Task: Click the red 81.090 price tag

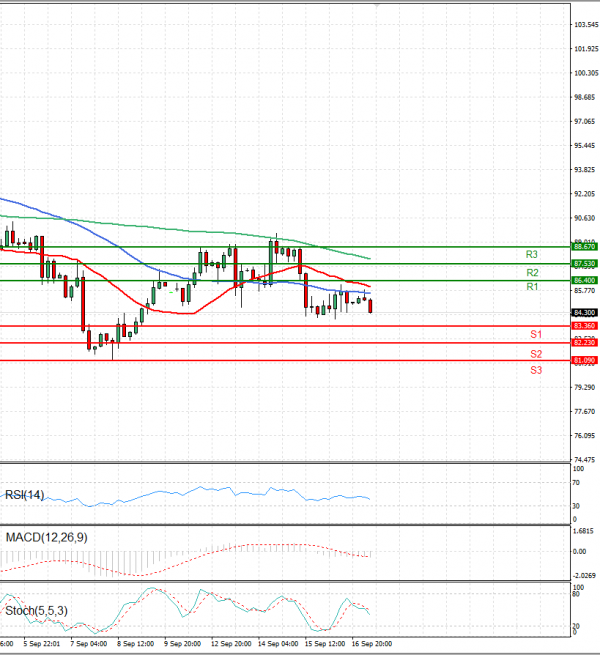Action: 584,360
